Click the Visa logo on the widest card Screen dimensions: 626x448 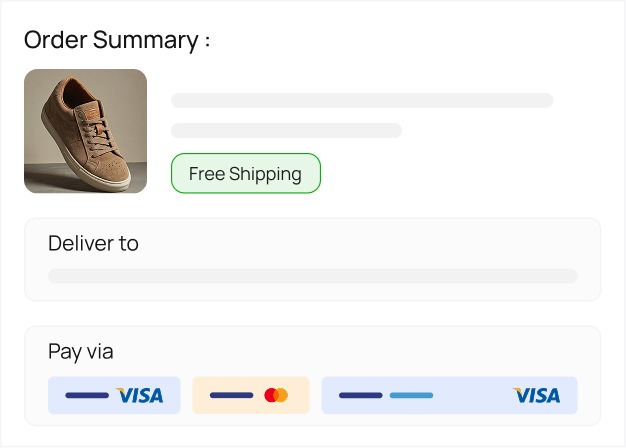pyautogui.click(x=536, y=396)
